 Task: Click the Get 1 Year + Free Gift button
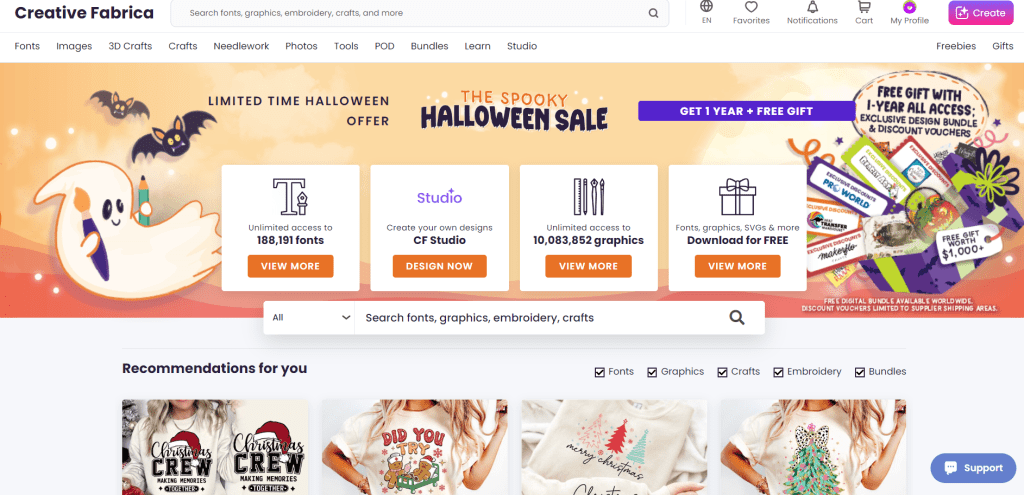point(746,111)
